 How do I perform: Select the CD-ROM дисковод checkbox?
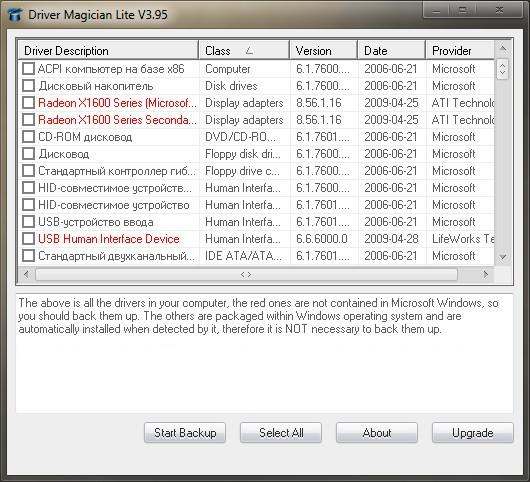pyautogui.click(x=28, y=137)
